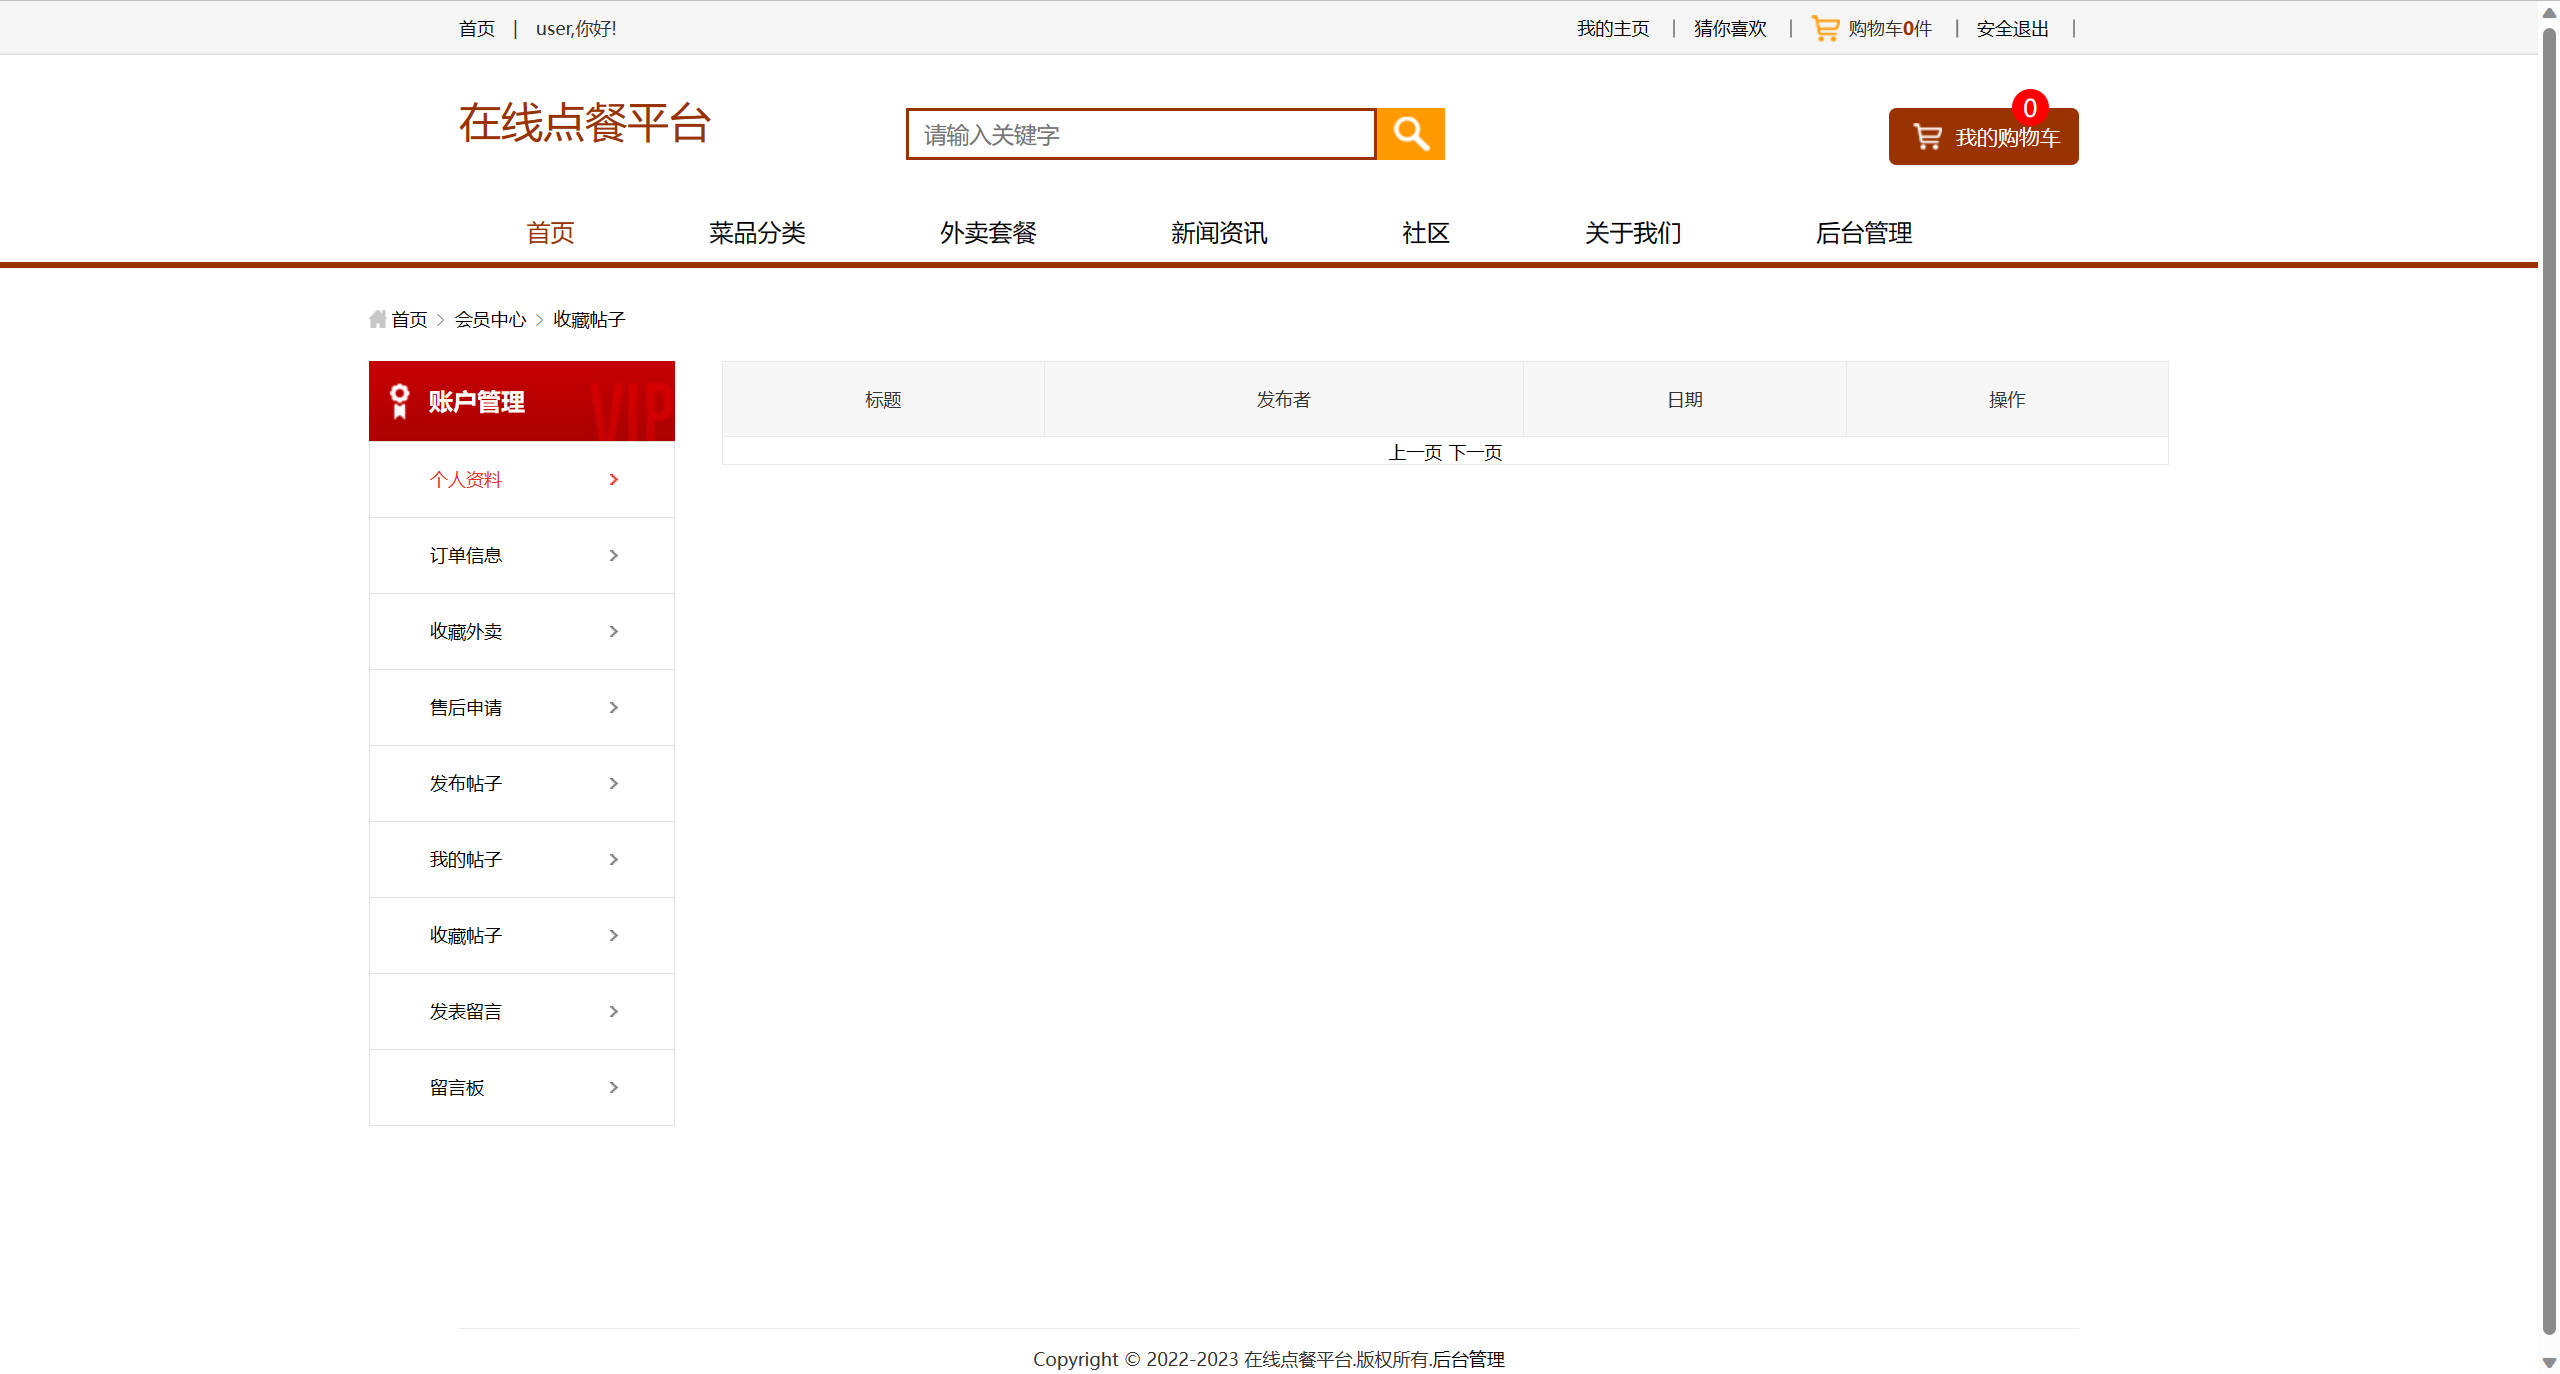Image resolution: width=2560 pixels, height=1374 pixels.
Task: Open the 菜品分类 navigation menu
Action: [x=756, y=233]
